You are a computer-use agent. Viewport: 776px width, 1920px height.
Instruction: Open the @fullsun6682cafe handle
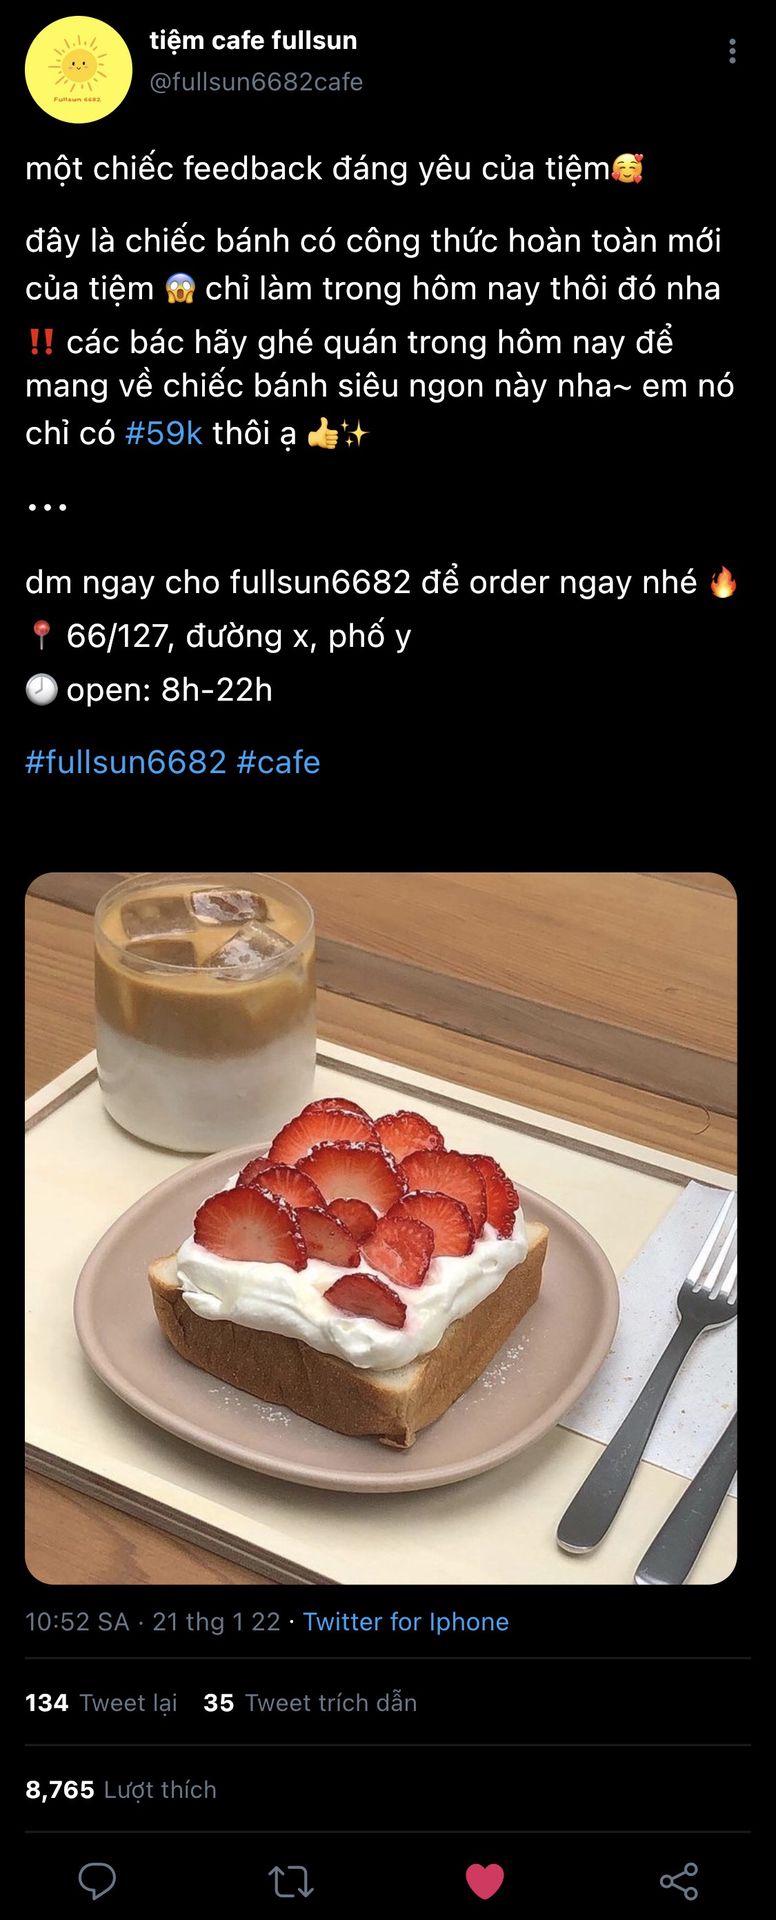256,82
